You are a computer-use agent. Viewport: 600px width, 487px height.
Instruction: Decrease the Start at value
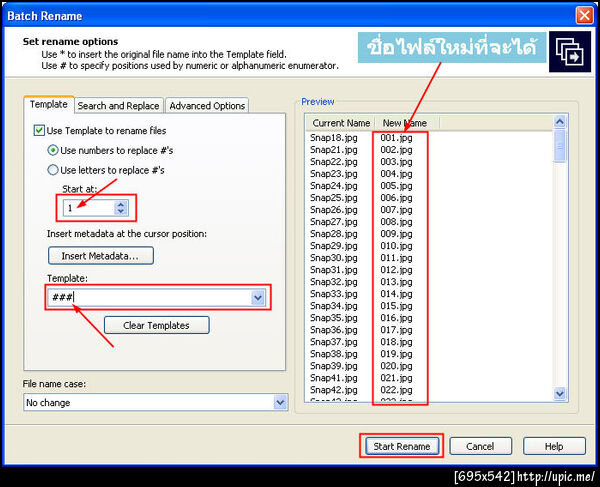[x=121, y=212]
